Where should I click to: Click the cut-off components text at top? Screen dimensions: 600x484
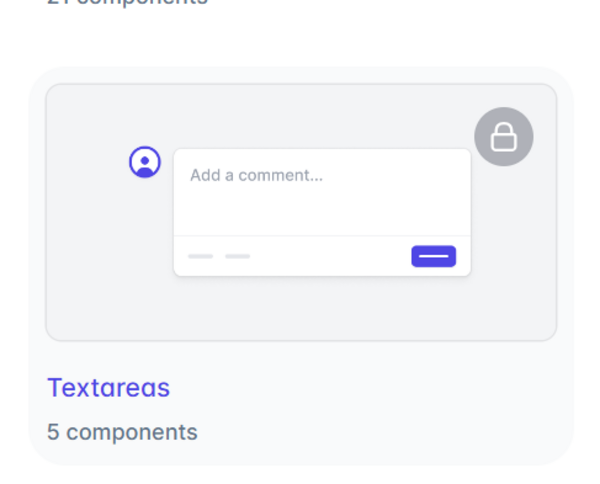127,2
